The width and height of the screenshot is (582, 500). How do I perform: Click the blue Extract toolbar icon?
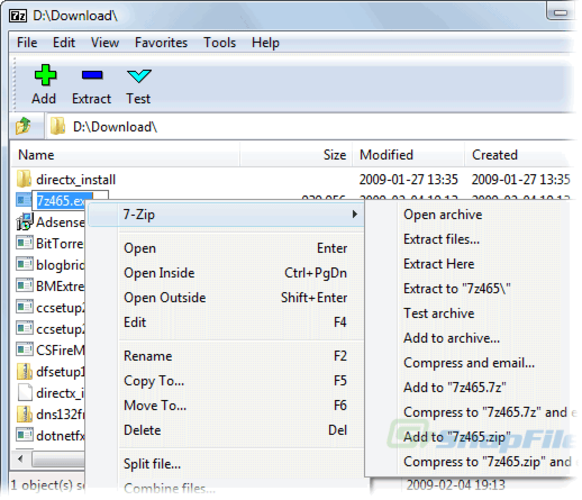pos(92,75)
